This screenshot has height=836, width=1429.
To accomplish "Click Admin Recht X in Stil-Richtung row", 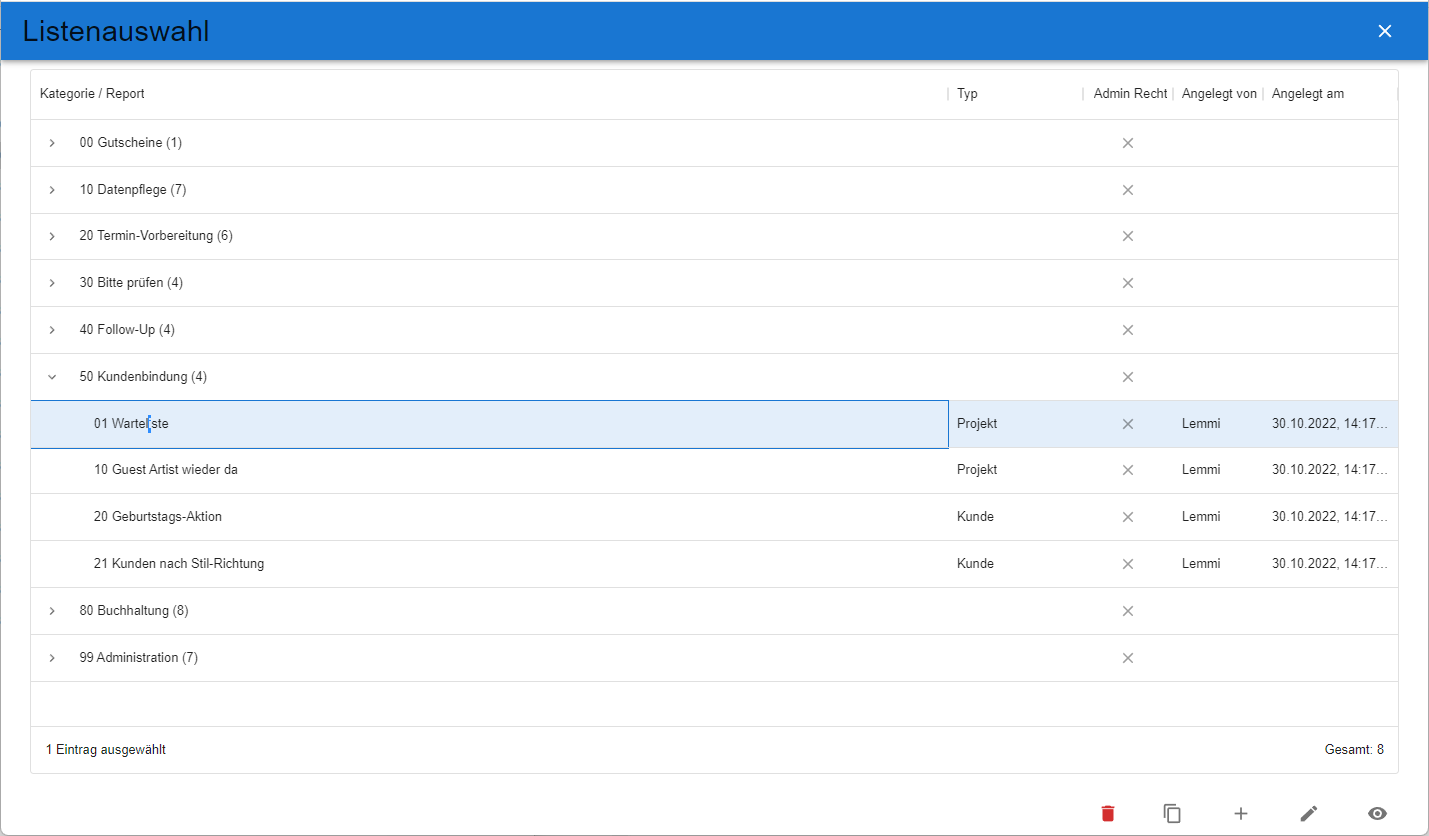I will 1128,564.
